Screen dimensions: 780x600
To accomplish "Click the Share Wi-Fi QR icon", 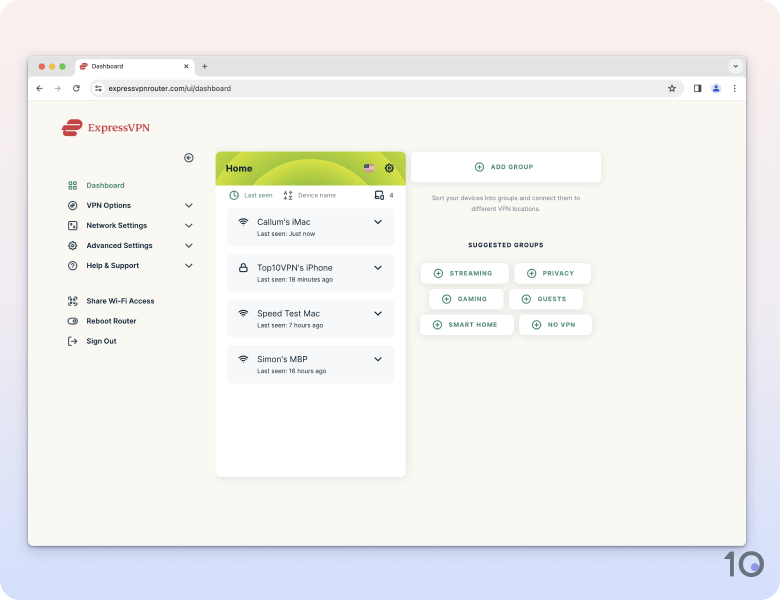I will (73, 301).
